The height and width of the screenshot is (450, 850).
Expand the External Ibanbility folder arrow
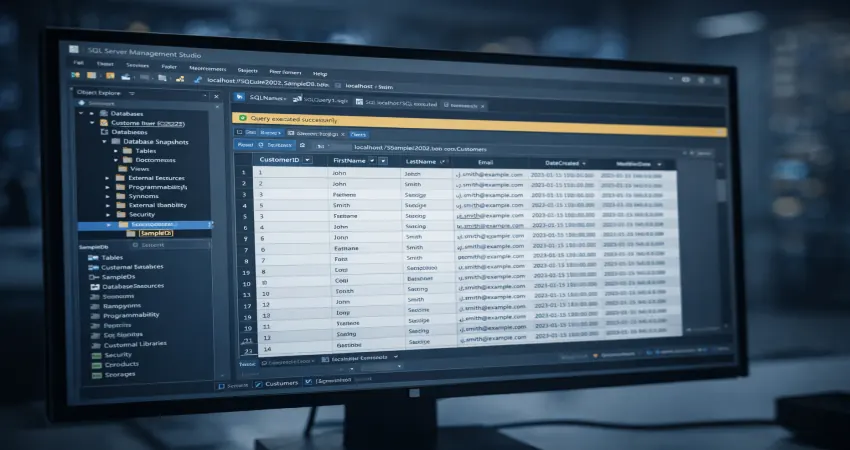click(x=107, y=205)
